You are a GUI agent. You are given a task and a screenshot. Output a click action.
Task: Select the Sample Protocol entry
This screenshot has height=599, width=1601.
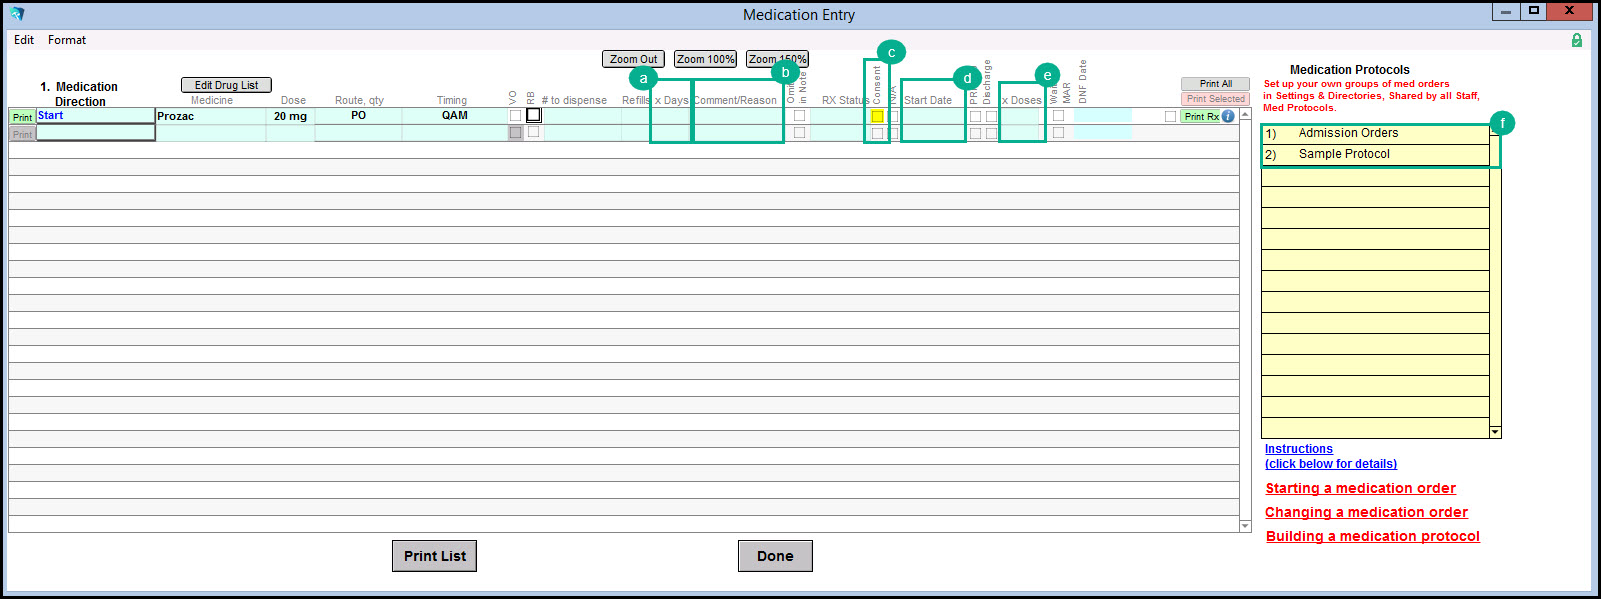[x=1375, y=154]
